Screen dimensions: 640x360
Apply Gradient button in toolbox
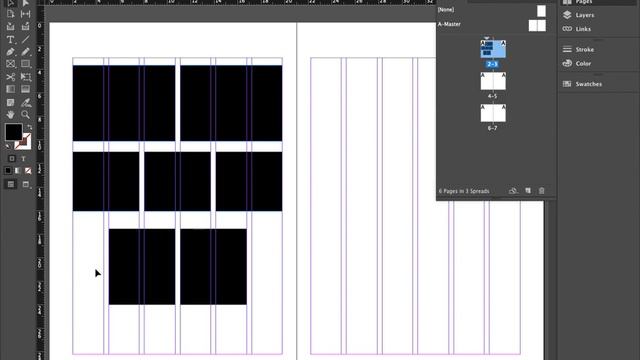[x=18, y=171]
